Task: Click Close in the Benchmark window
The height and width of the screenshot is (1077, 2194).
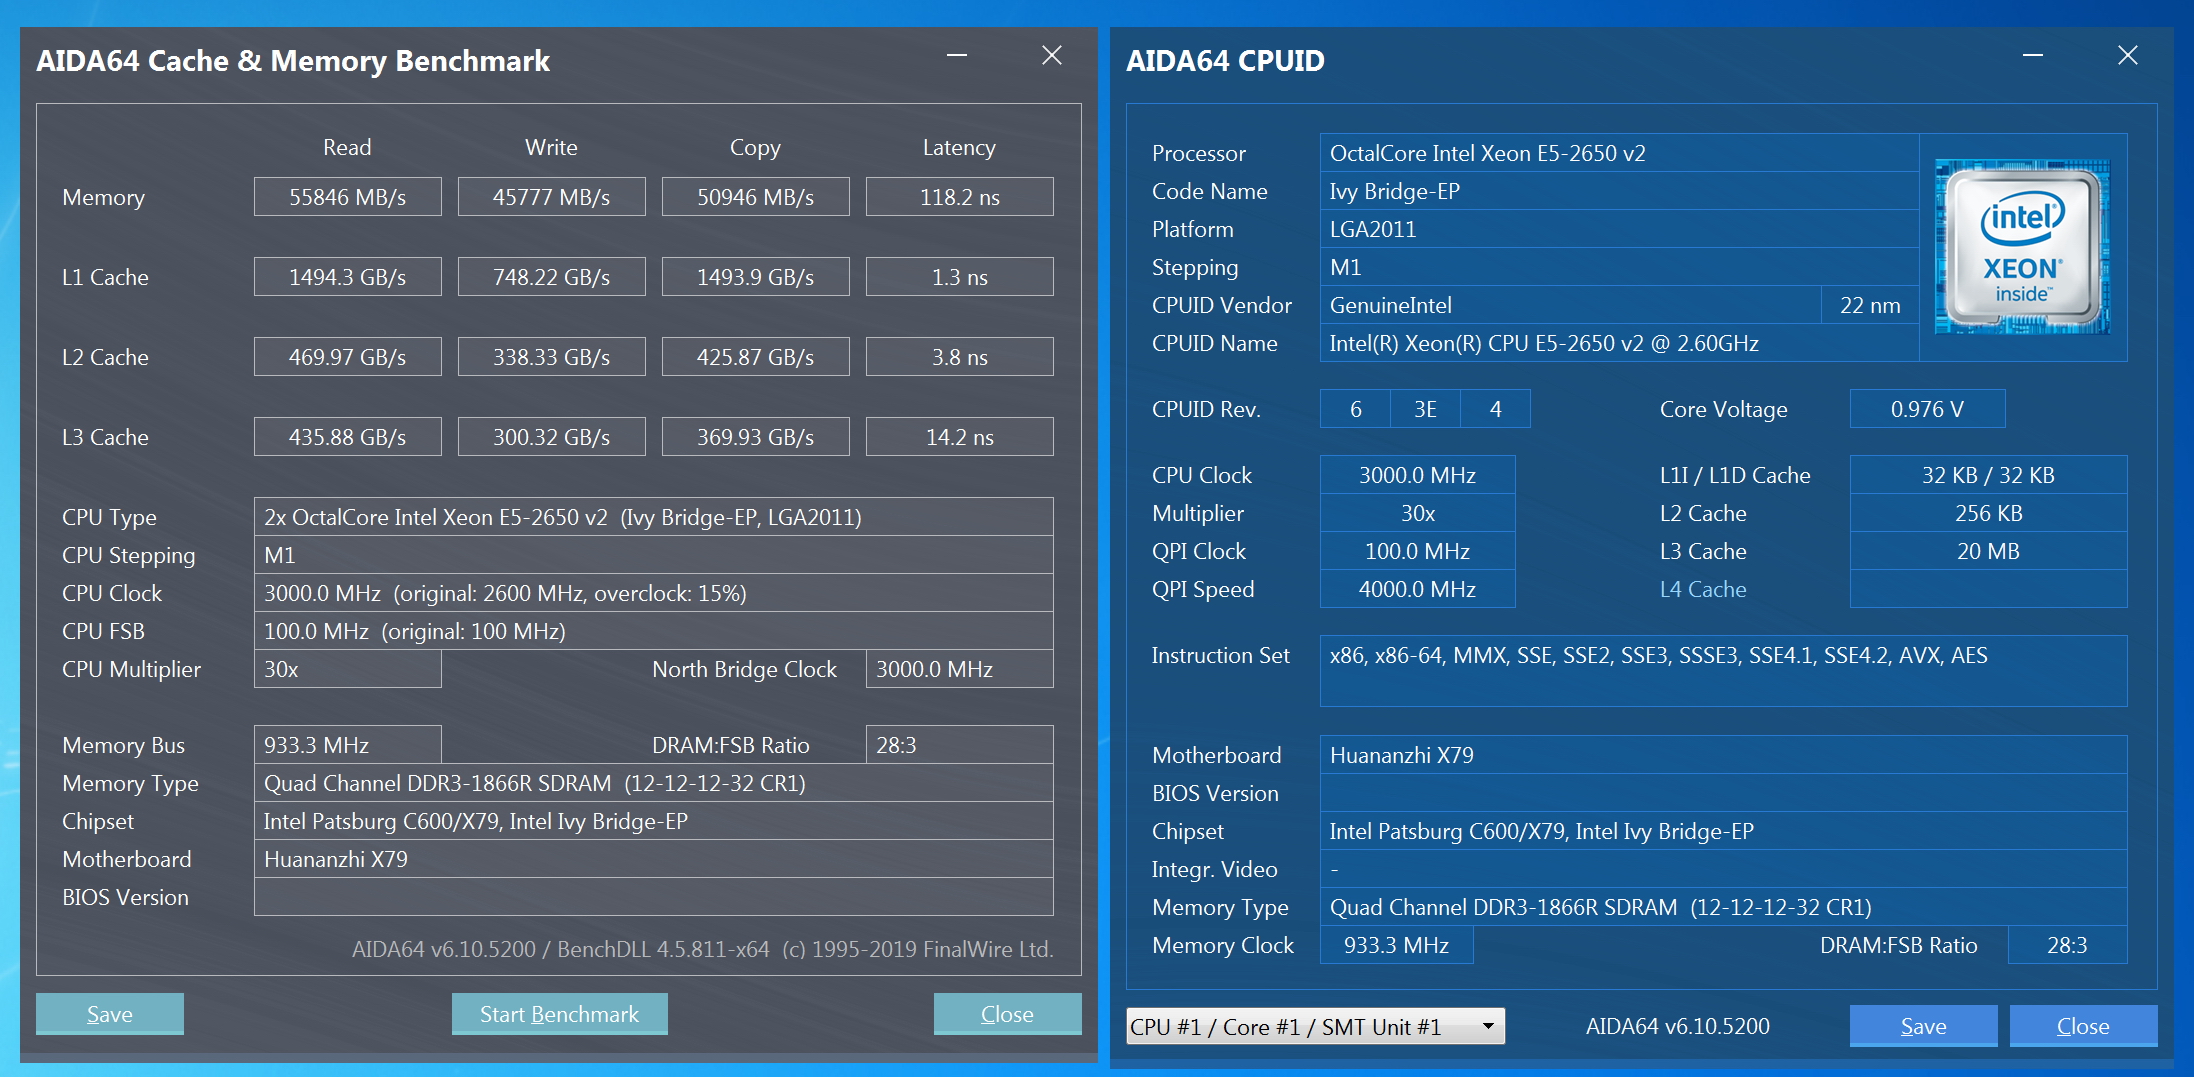Action: click(x=1007, y=1014)
